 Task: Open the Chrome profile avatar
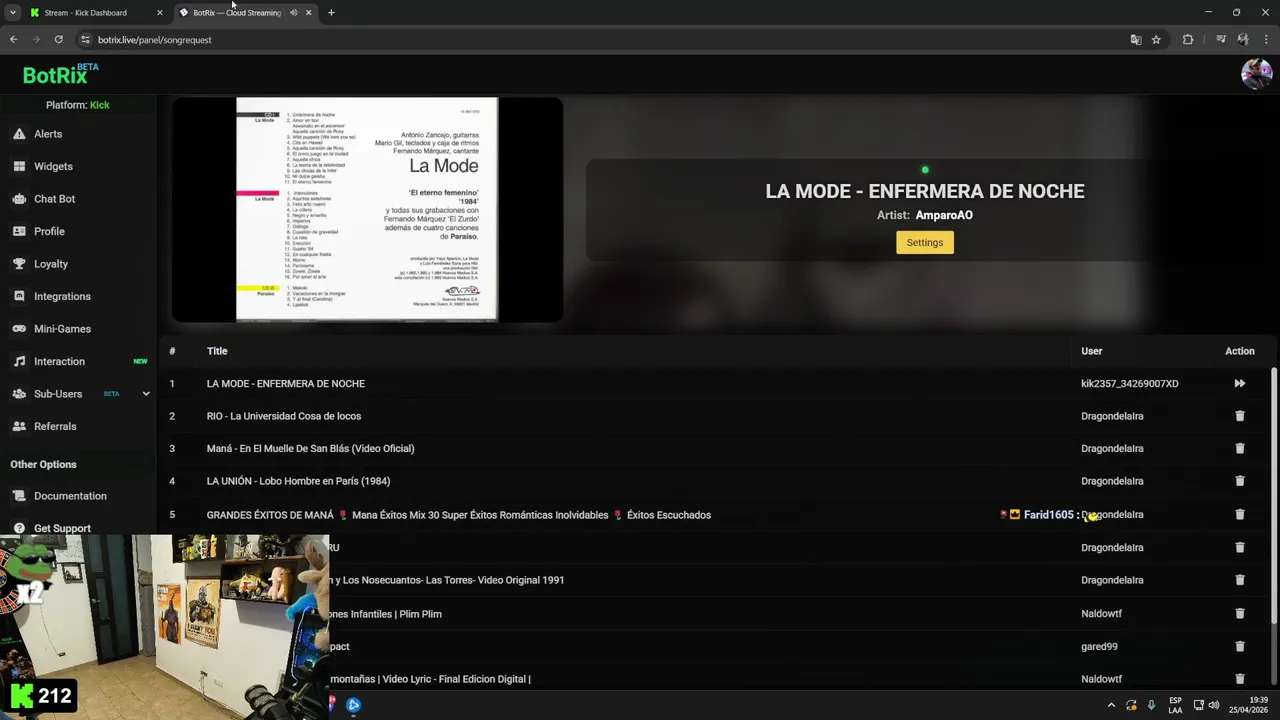pos(1243,40)
